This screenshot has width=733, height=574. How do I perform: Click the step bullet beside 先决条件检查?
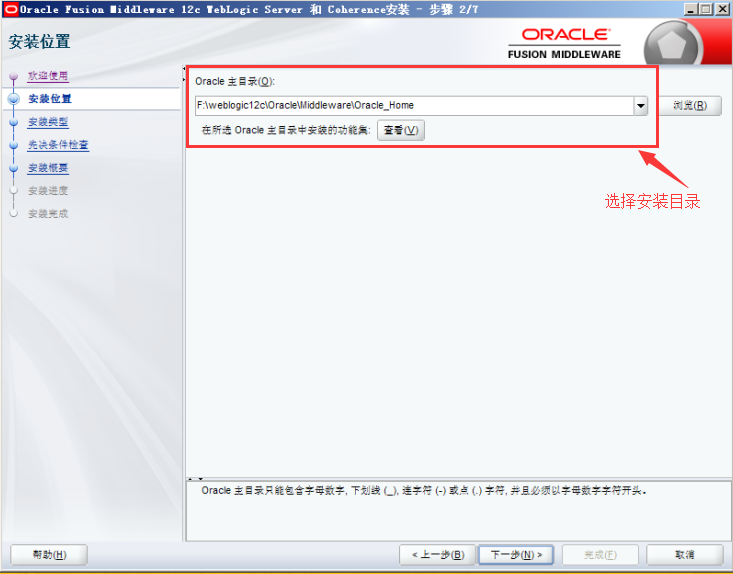(x=13, y=145)
